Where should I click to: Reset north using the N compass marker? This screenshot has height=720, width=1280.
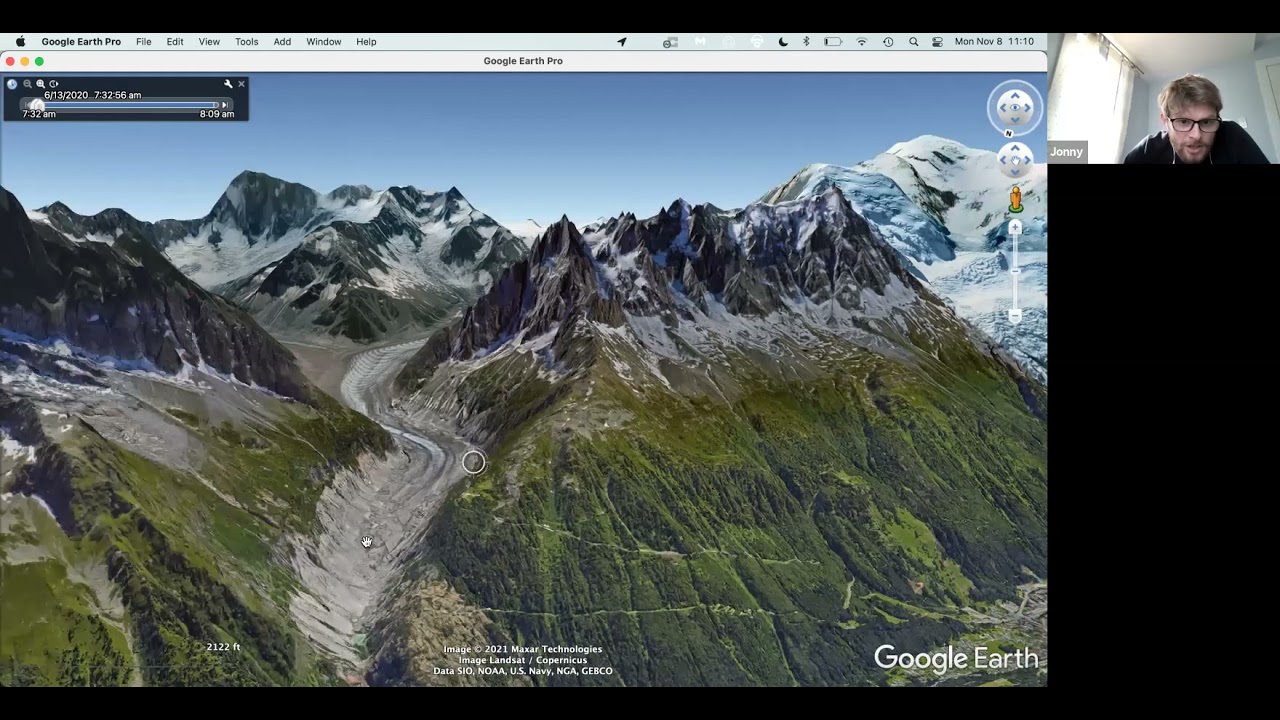coord(1008,133)
